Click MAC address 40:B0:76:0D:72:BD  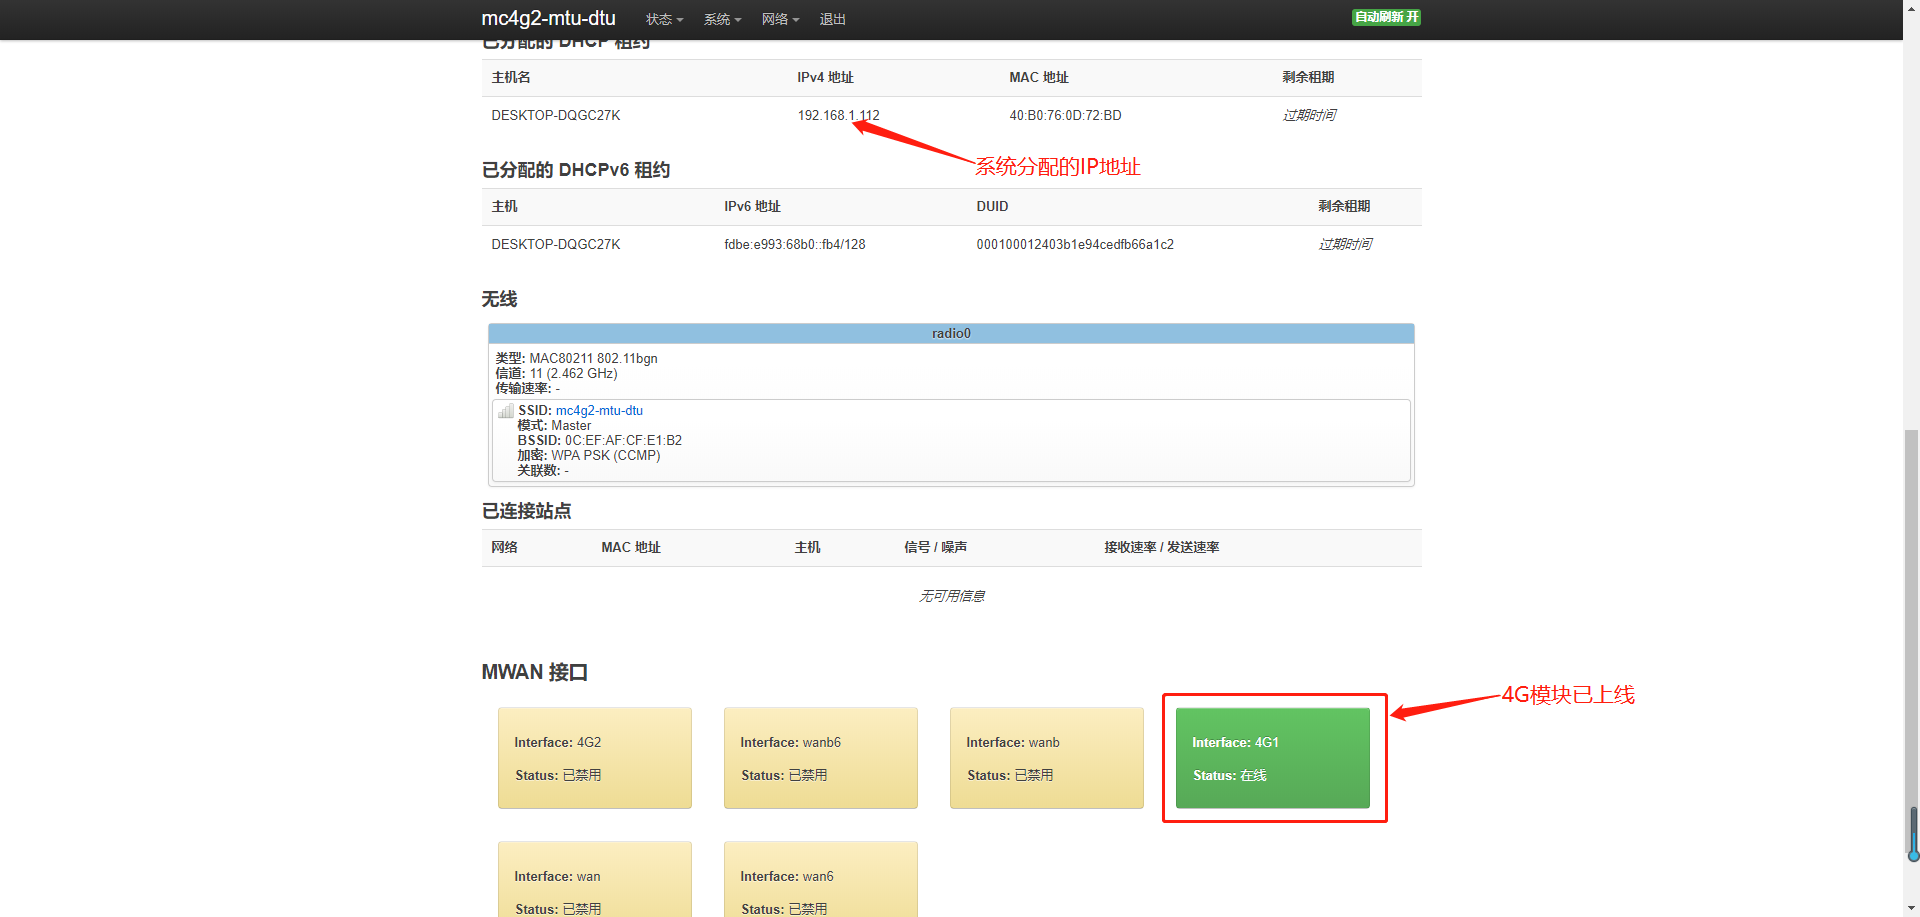tap(1065, 115)
